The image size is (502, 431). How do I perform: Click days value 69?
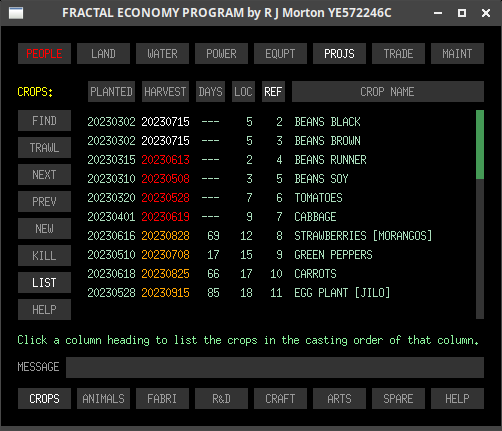(213, 236)
